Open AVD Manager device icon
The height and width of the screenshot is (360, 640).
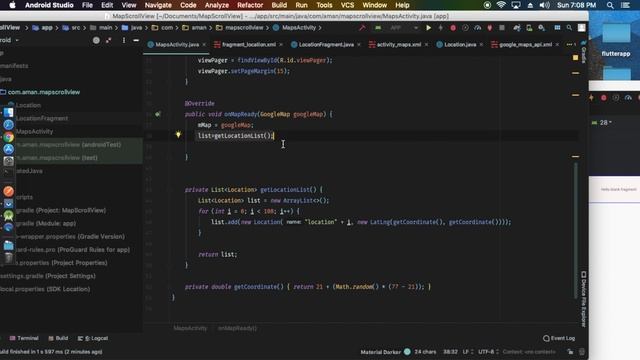(529, 28)
